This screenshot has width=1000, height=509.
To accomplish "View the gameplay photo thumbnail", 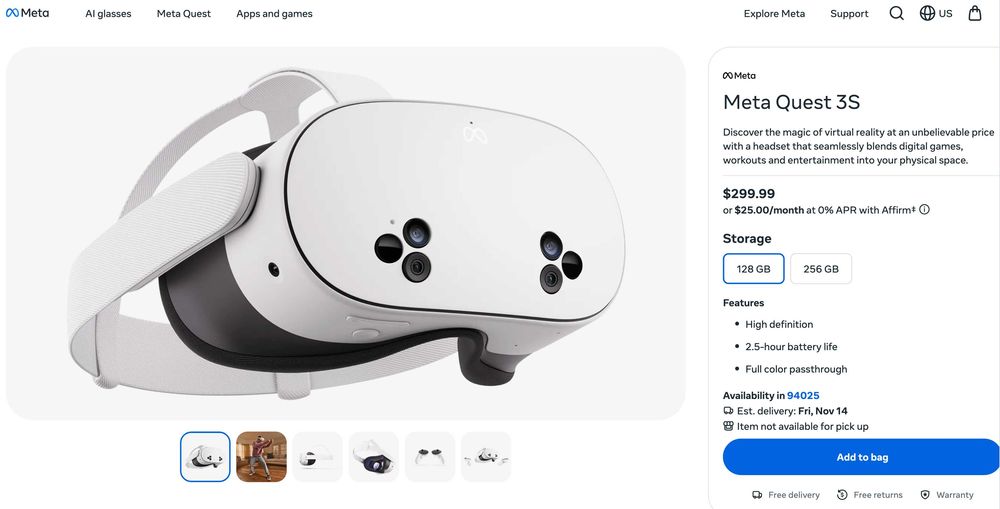I will pos(262,457).
